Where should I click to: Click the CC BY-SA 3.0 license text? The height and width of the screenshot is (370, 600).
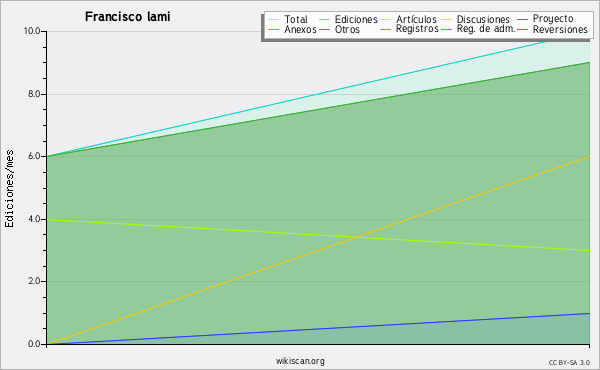click(569, 363)
